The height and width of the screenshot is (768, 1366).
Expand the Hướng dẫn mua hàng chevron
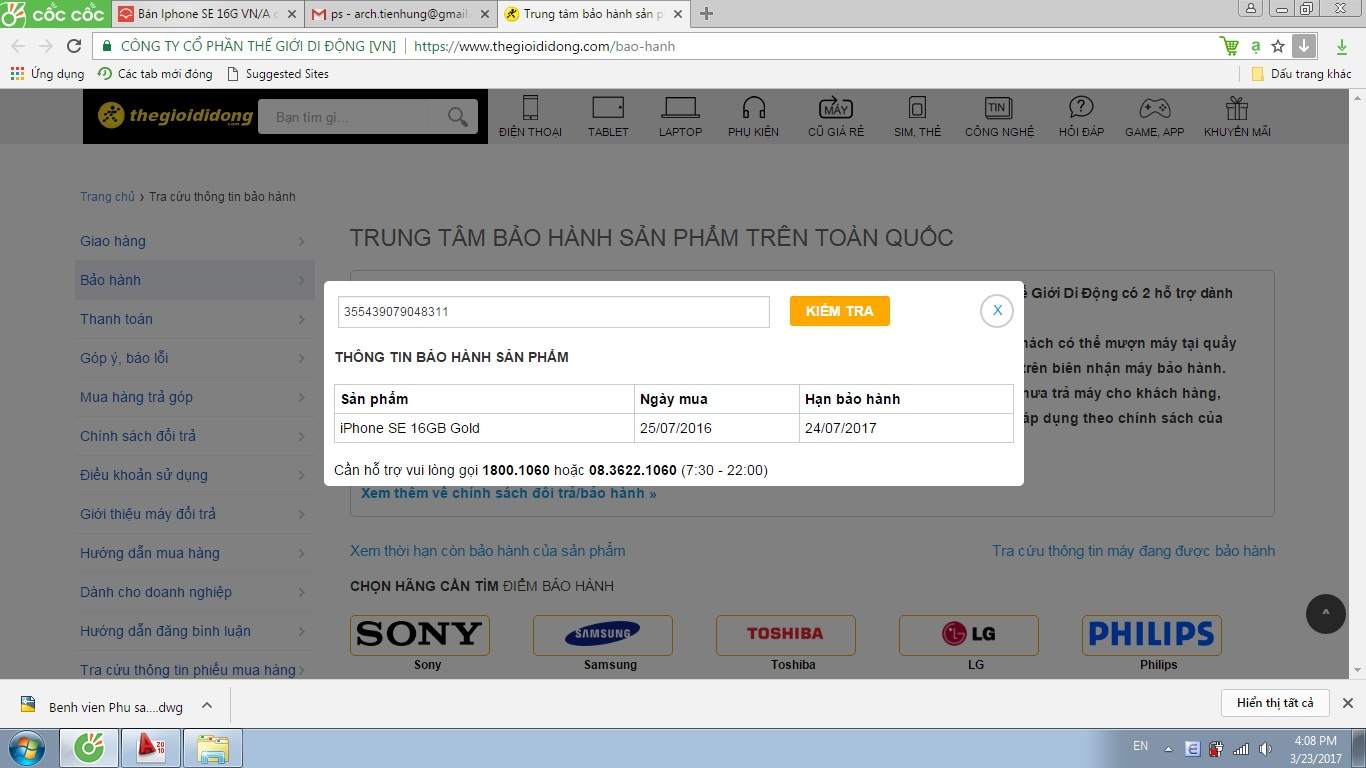pos(301,553)
